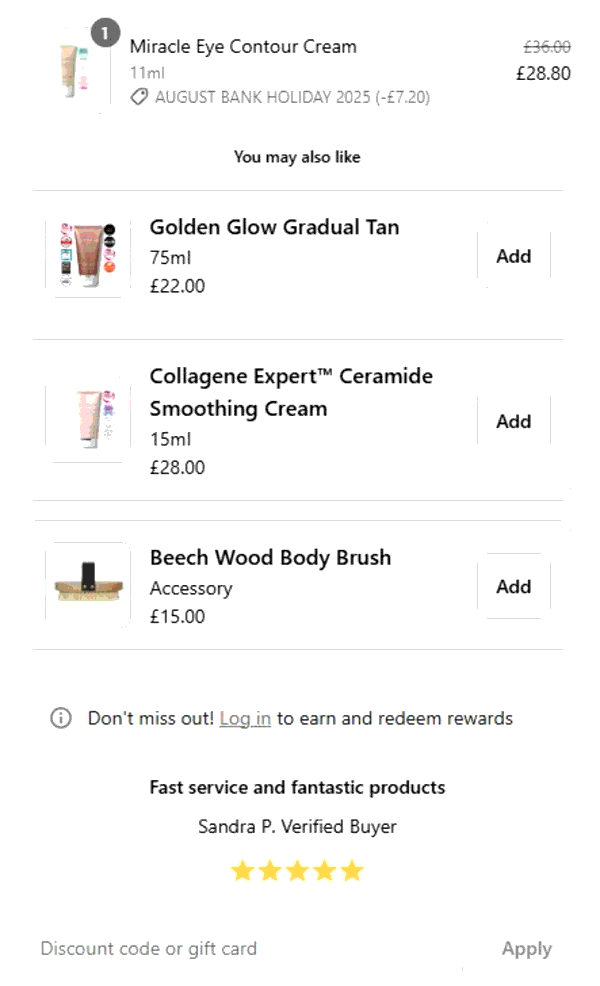Click the info circle icon next to rewards message

click(x=62, y=718)
